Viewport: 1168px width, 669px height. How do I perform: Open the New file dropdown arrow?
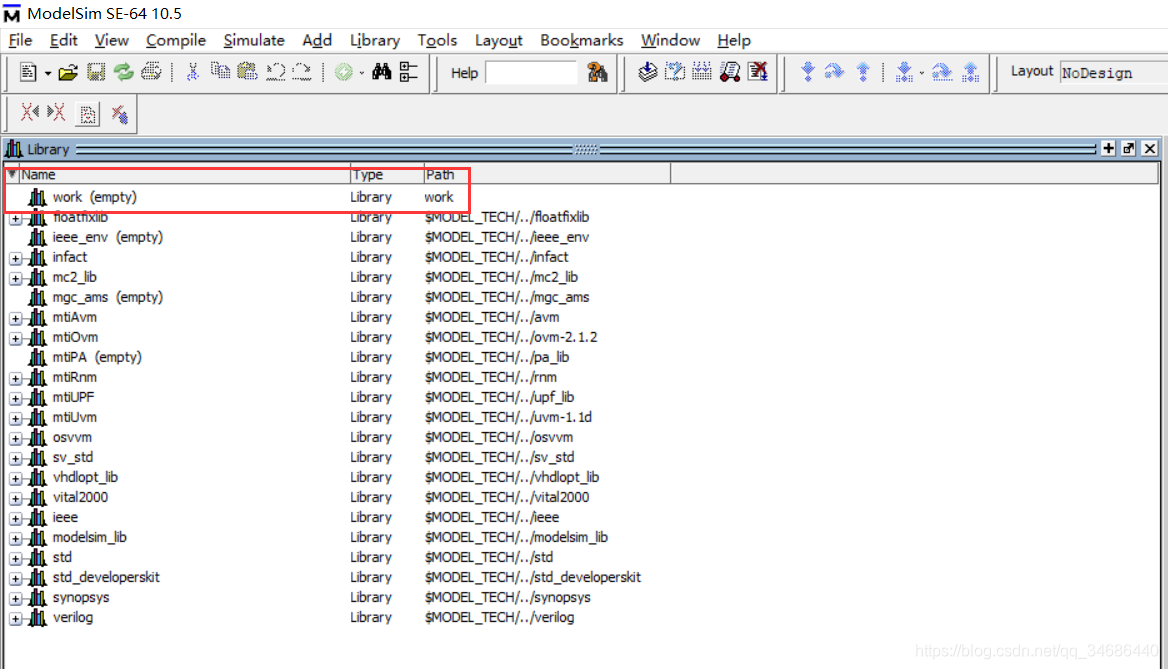(x=48, y=74)
